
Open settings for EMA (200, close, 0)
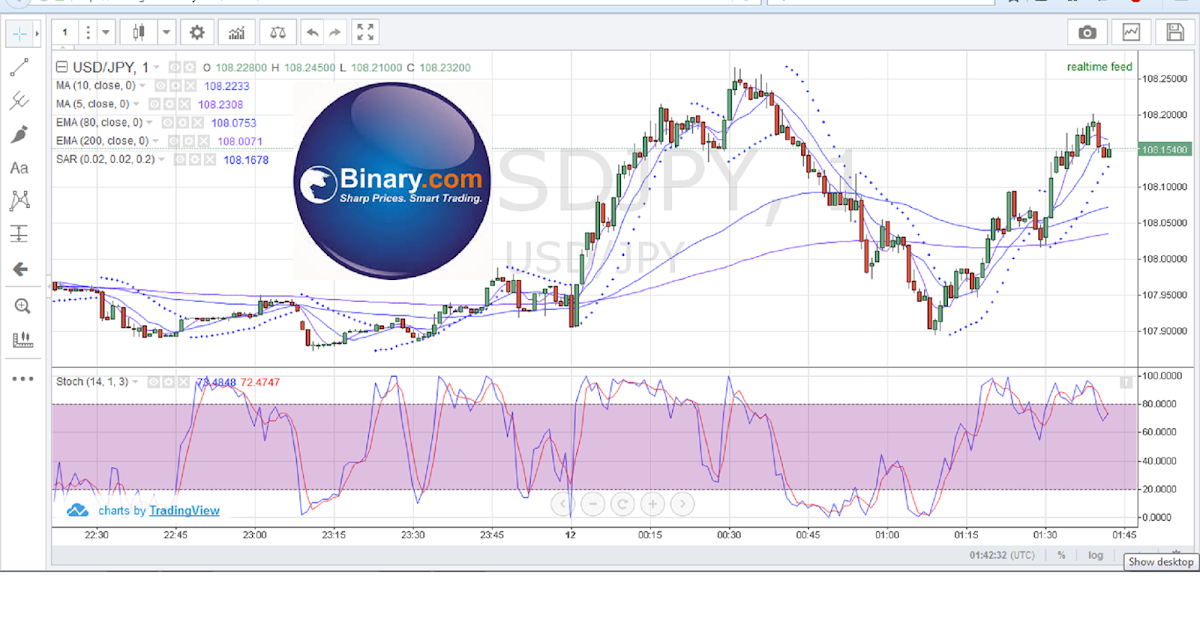click(x=188, y=141)
